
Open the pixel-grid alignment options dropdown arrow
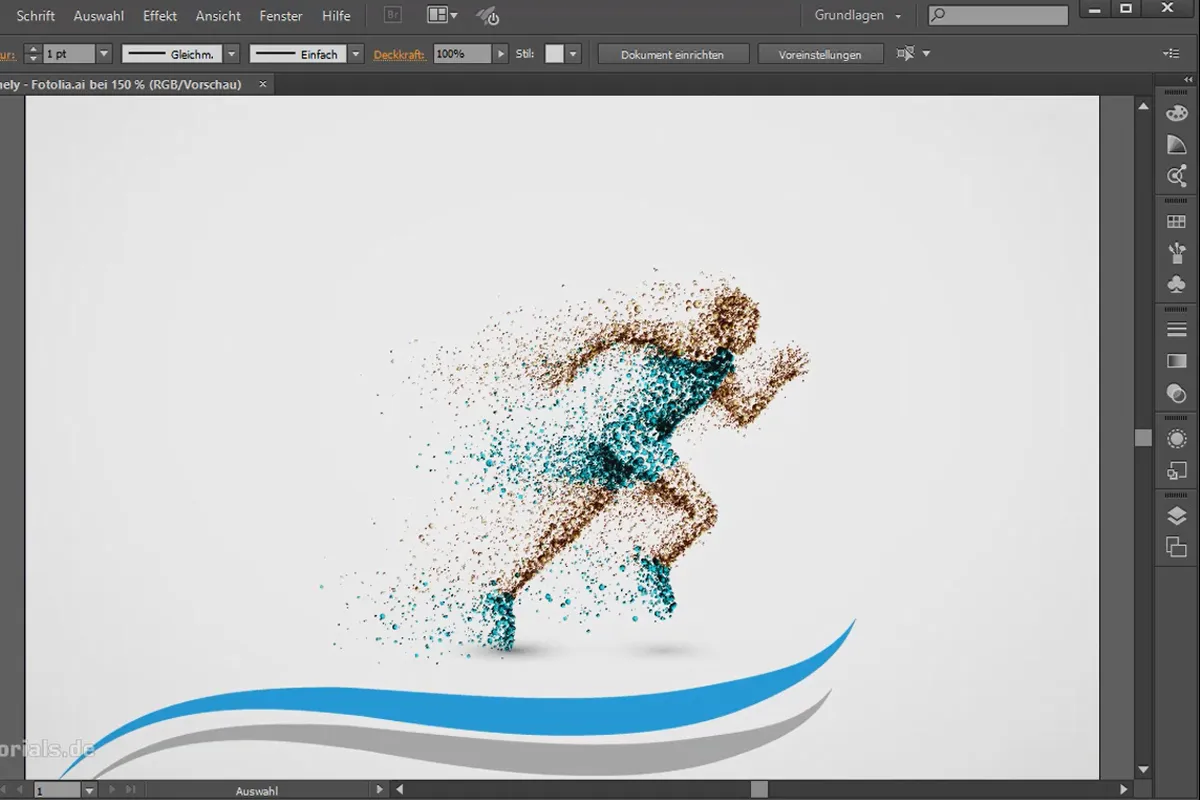tap(926, 54)
